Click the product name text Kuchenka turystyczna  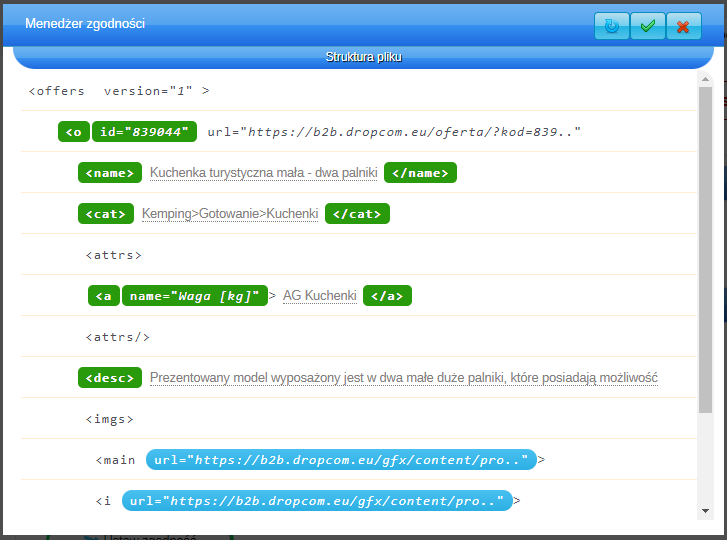(263, 173)
